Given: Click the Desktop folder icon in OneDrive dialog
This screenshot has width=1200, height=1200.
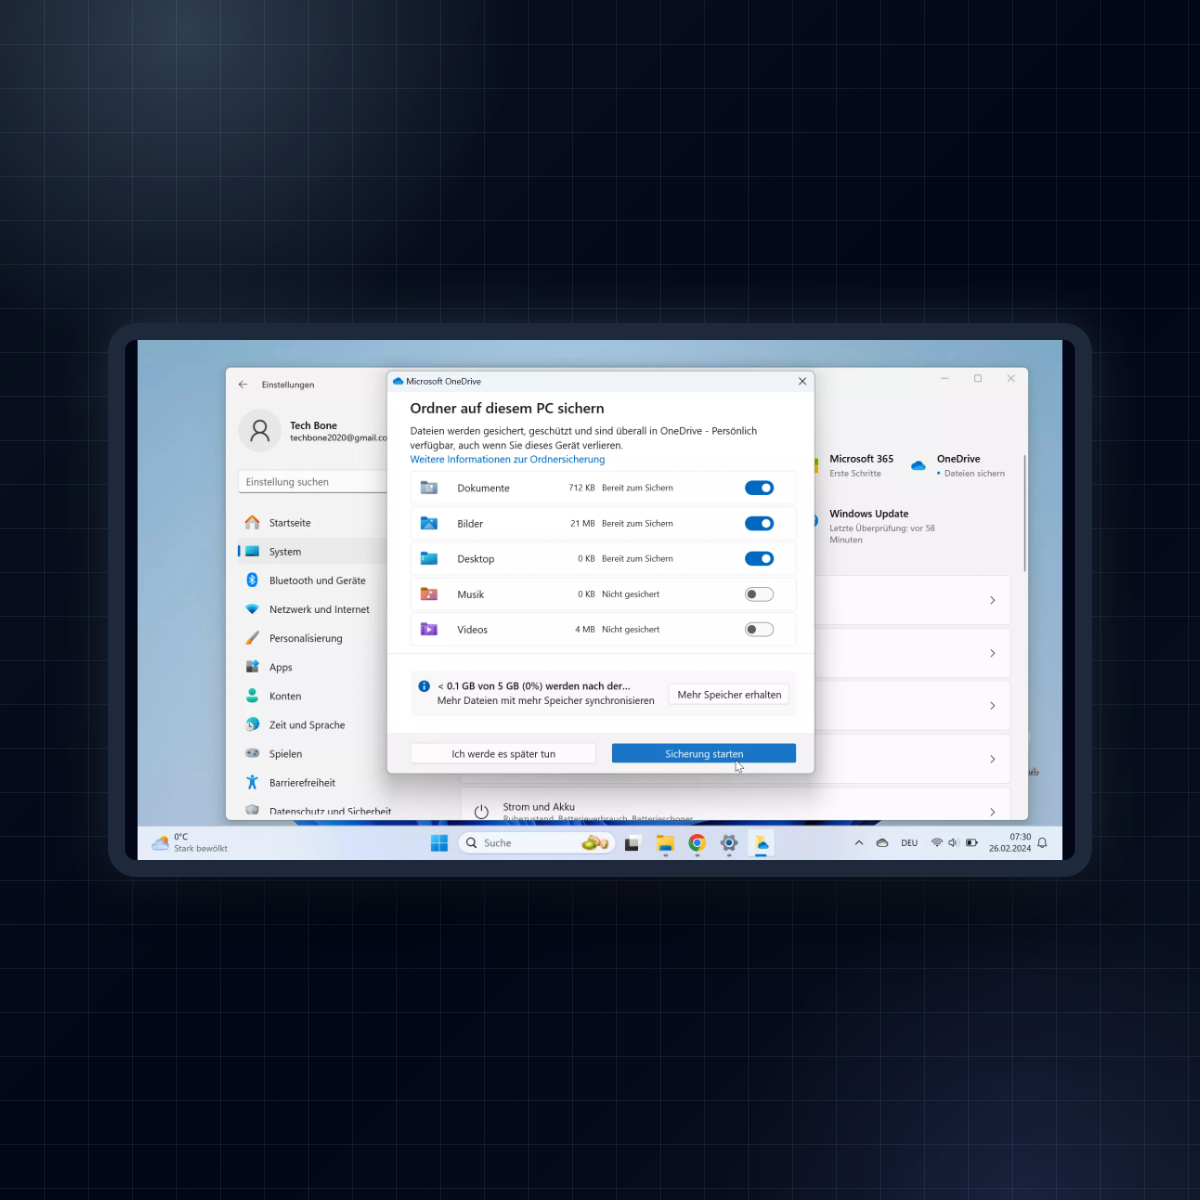Looking at the screenshot, I should (x=429, y=559).
